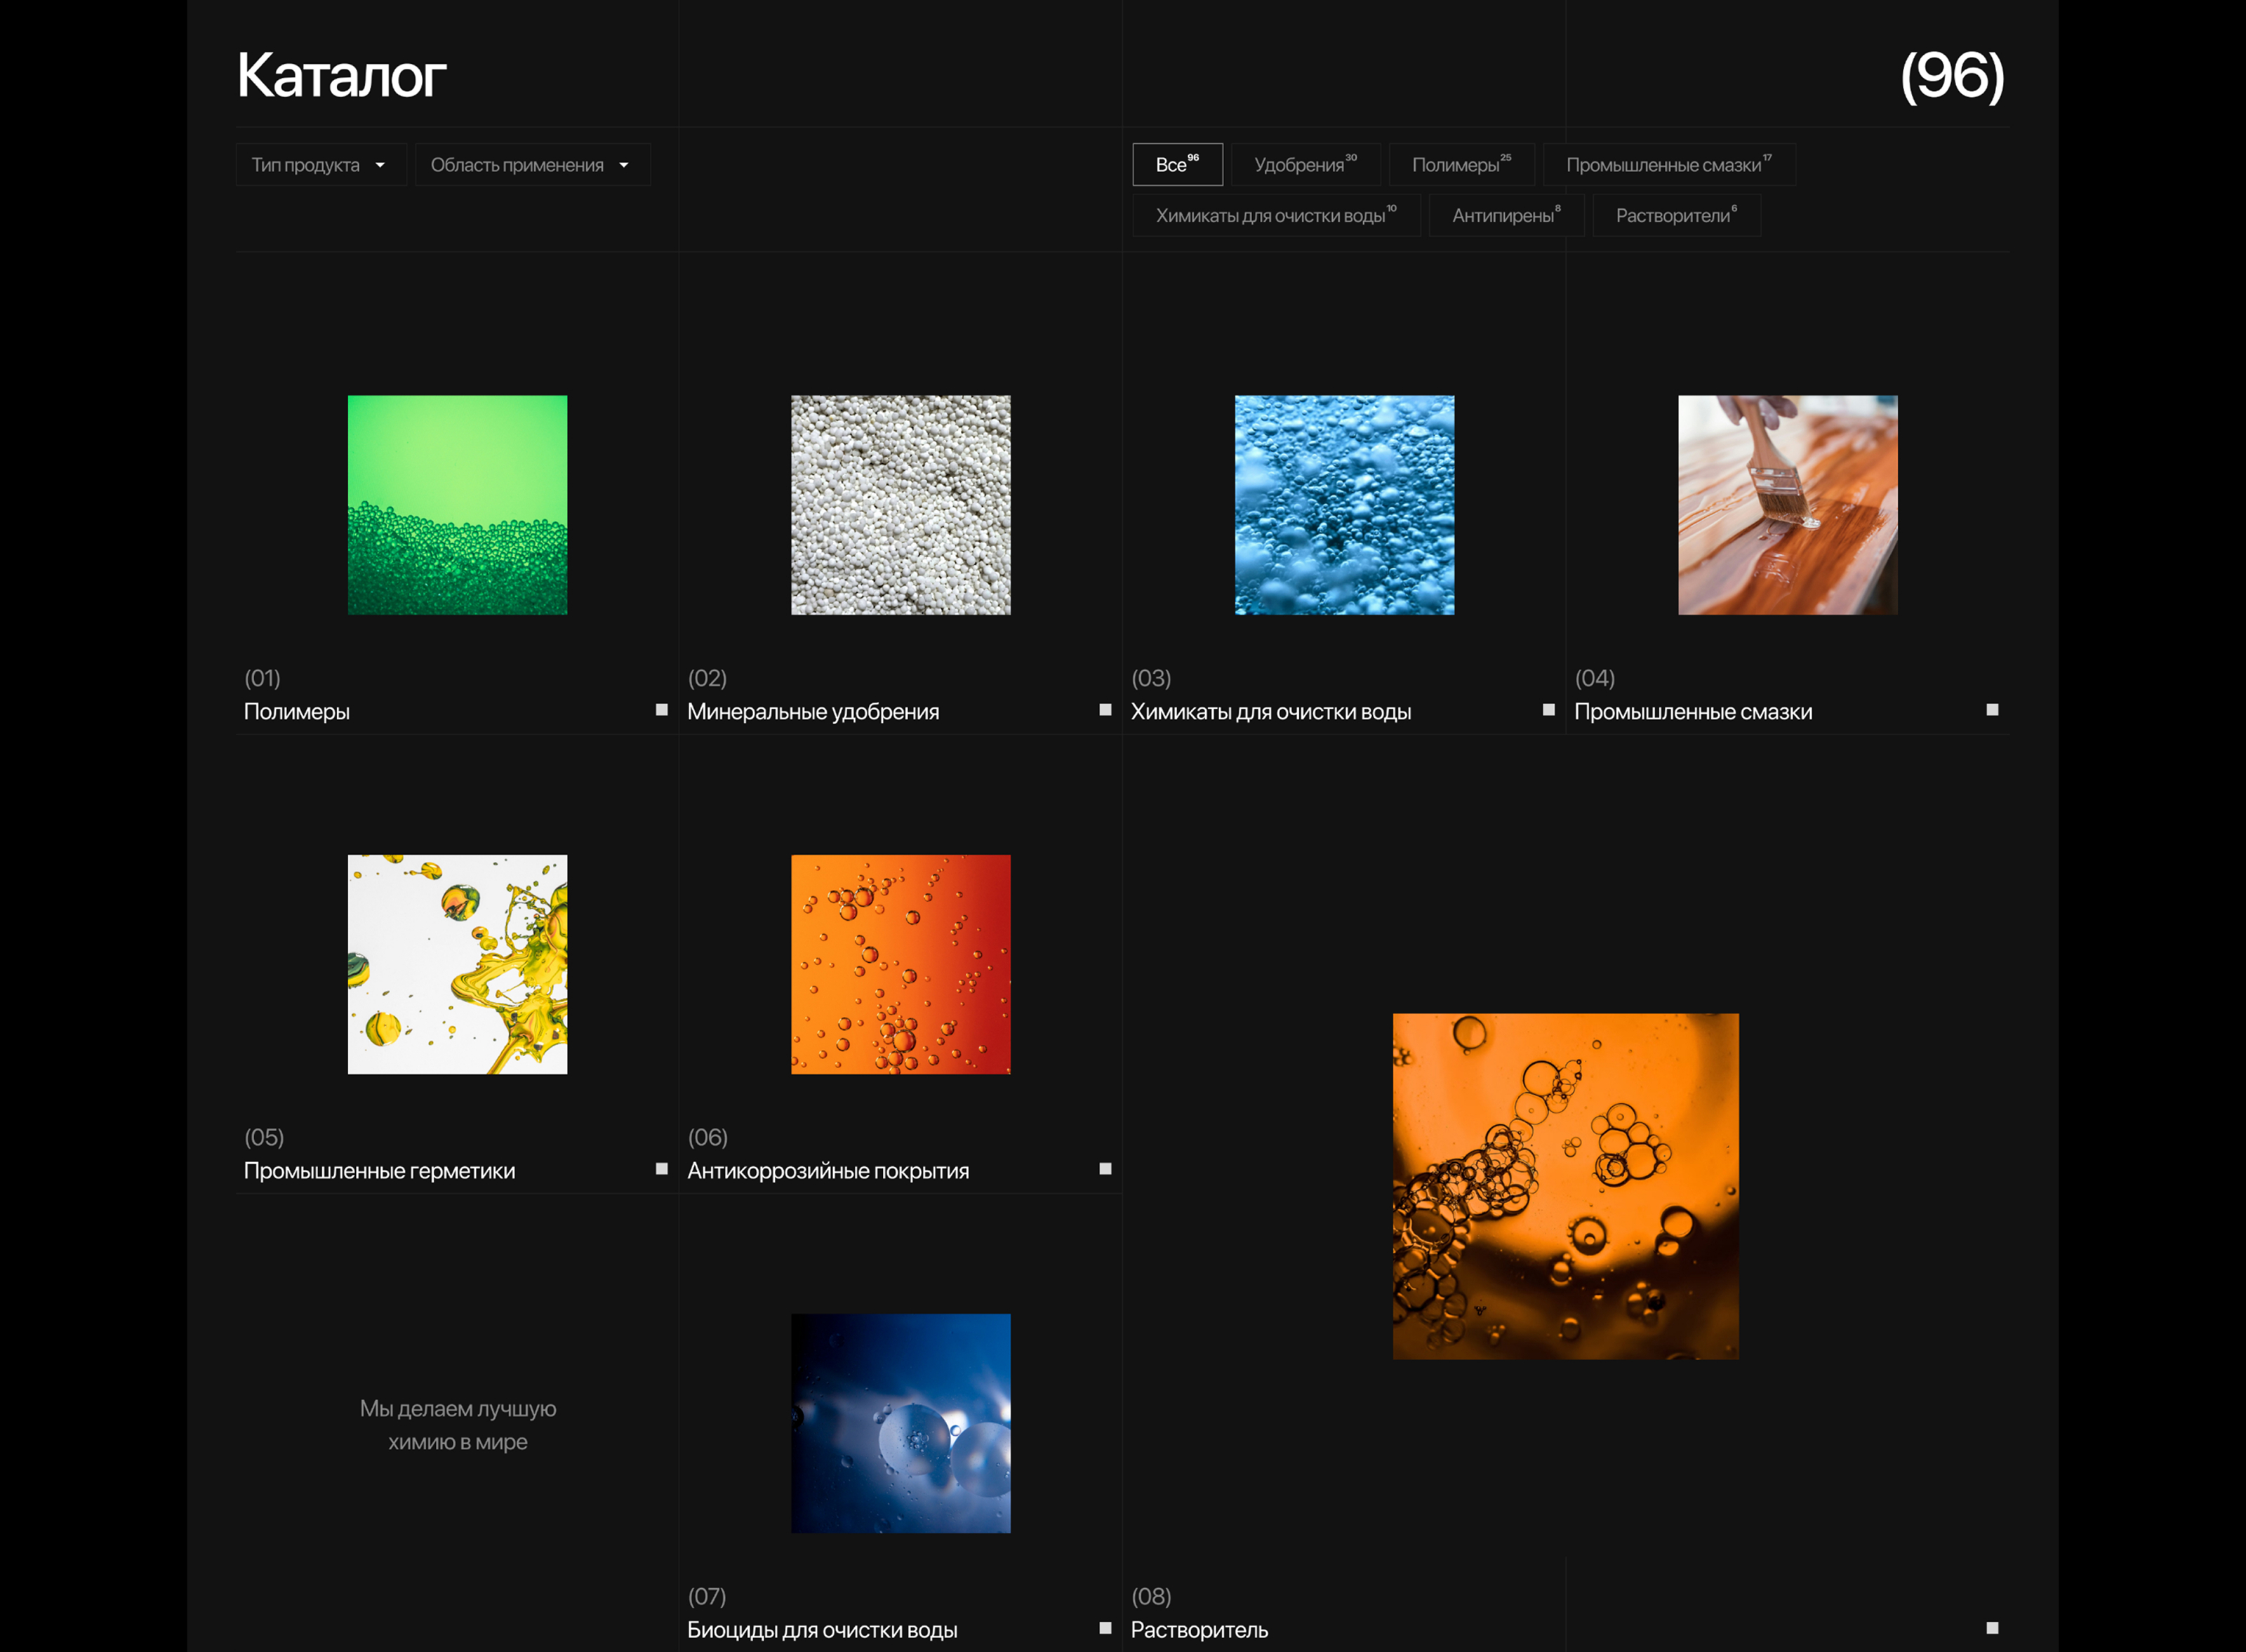Enable the Растворители filter chip
2246x1652 pixels.
[x=1676, y=216]
